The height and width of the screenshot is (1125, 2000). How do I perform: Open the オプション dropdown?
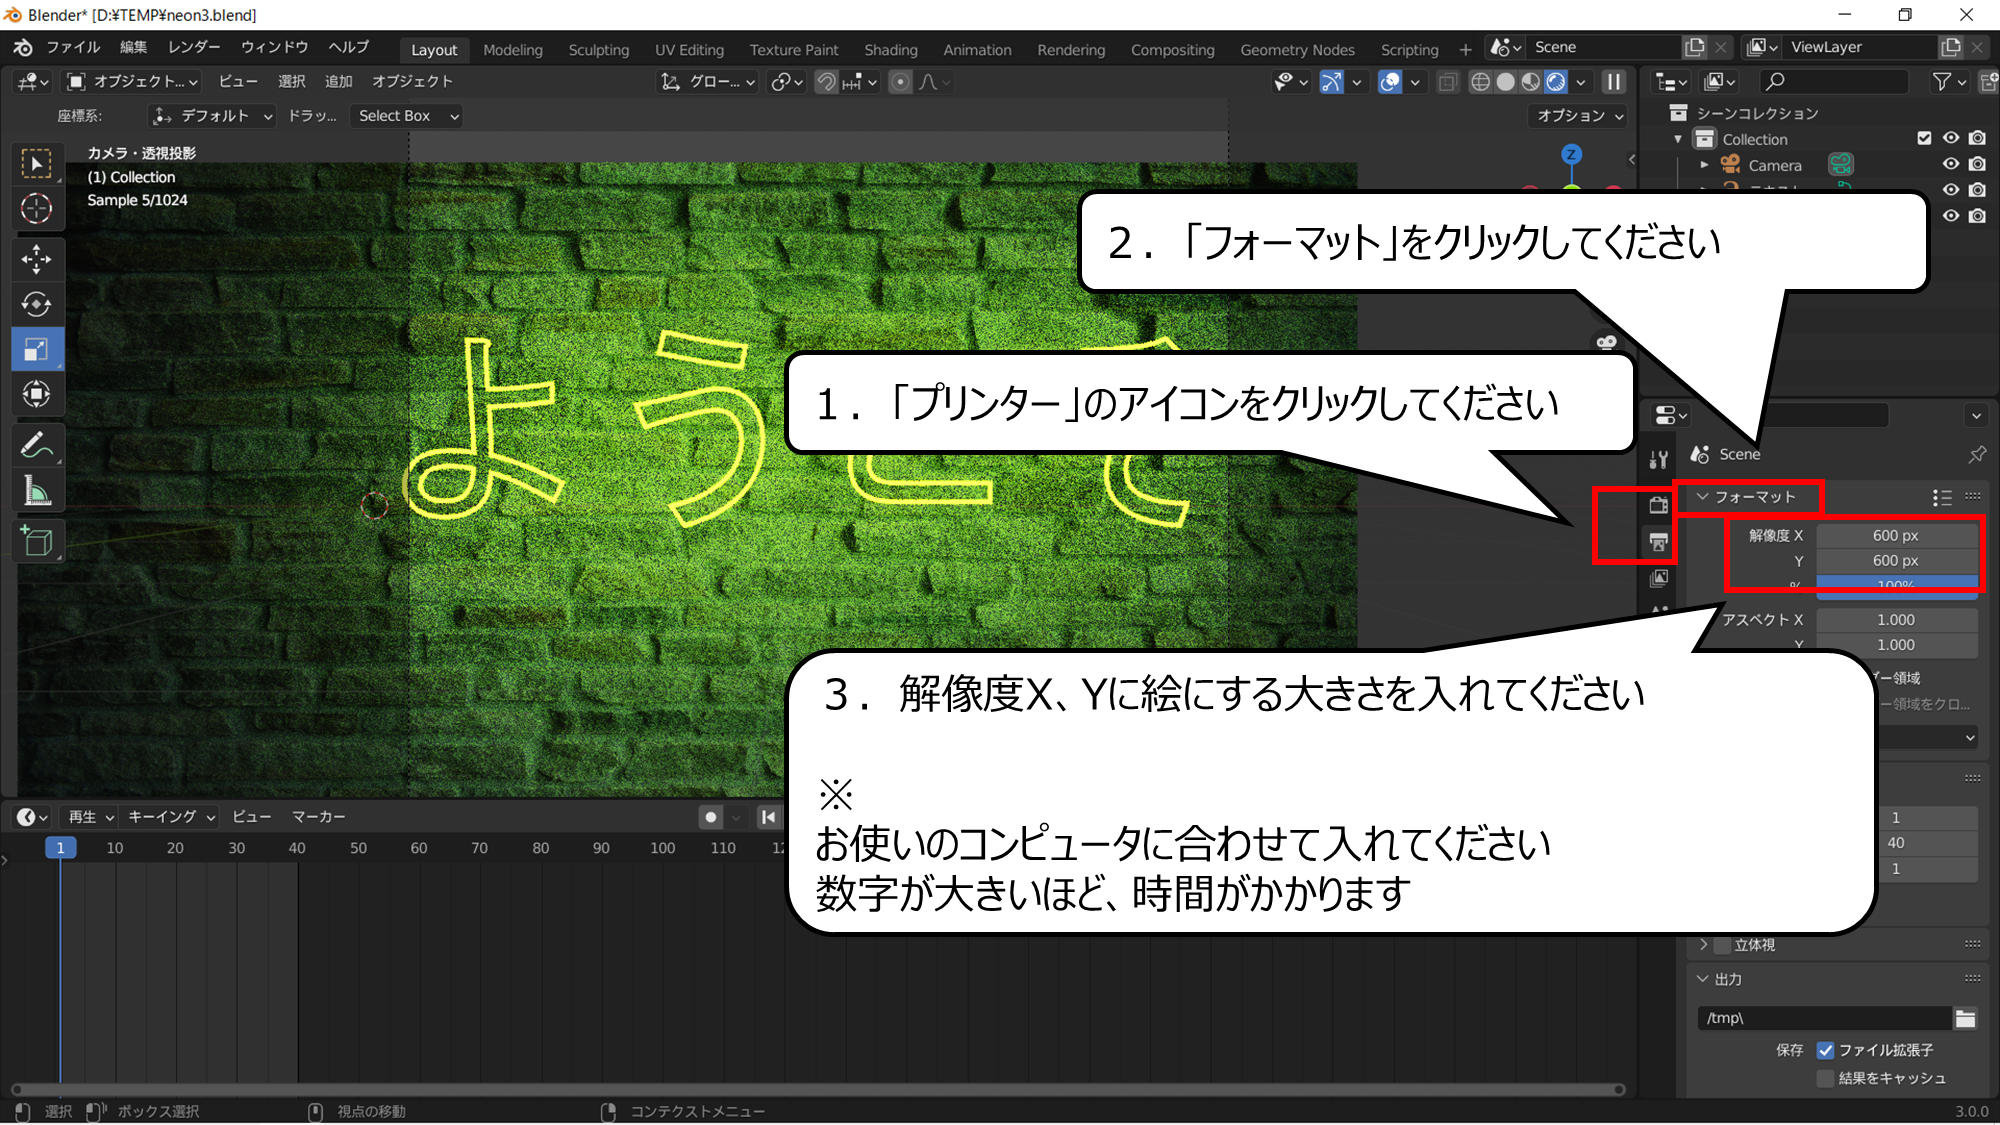click(x=1580, y=116)
